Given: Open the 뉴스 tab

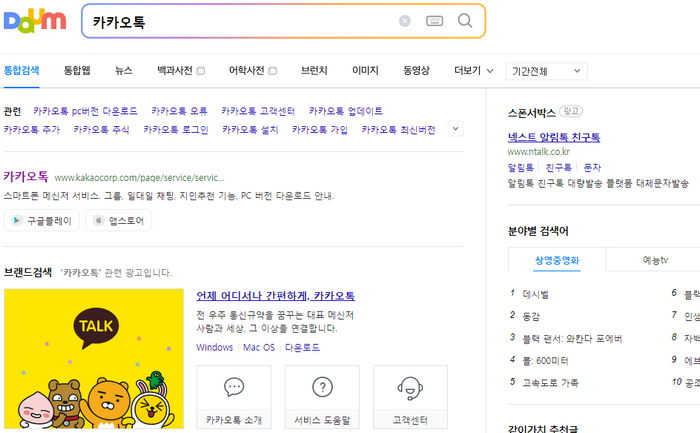Looking at the screenshot, I should coord(124,71).
